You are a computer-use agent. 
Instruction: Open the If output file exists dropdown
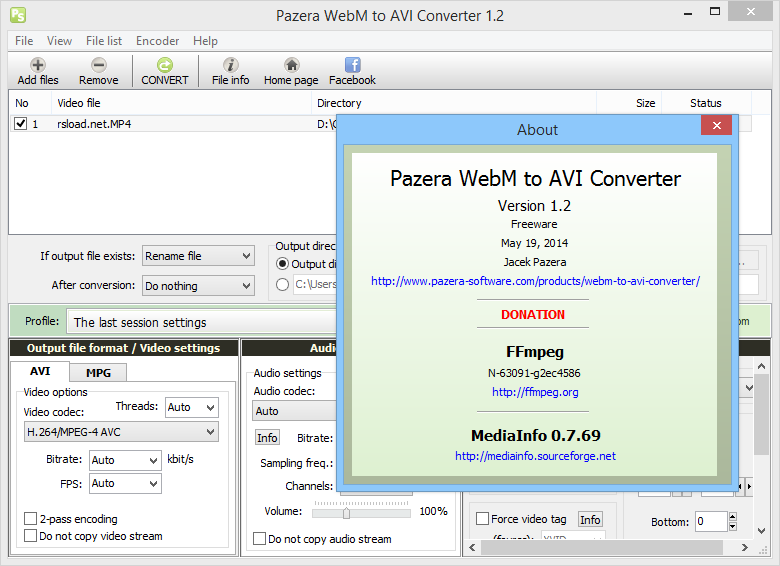pos(198,256)
